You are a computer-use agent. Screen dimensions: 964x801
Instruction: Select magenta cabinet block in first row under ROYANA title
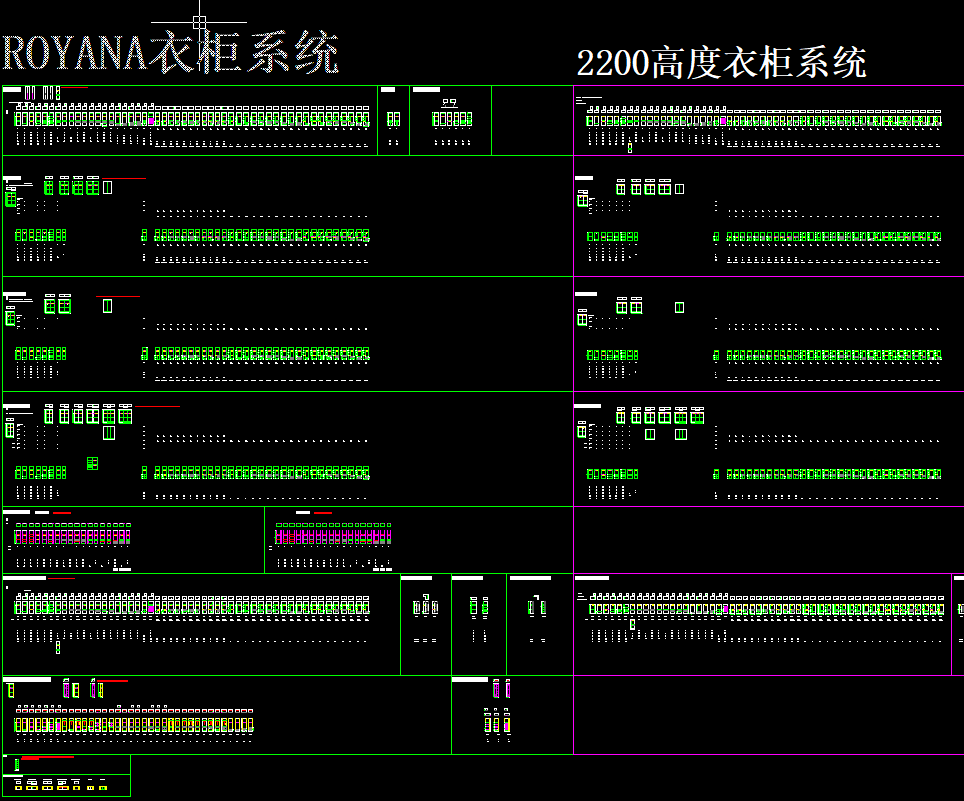pos(151,119)
